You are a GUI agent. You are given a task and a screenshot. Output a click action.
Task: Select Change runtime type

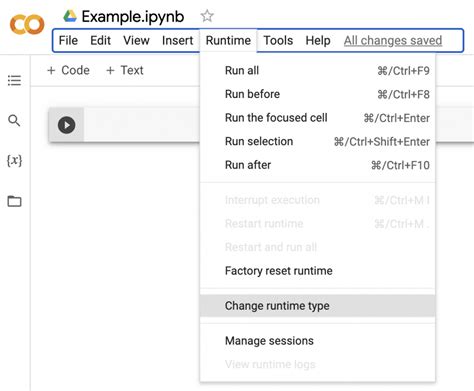317,306
